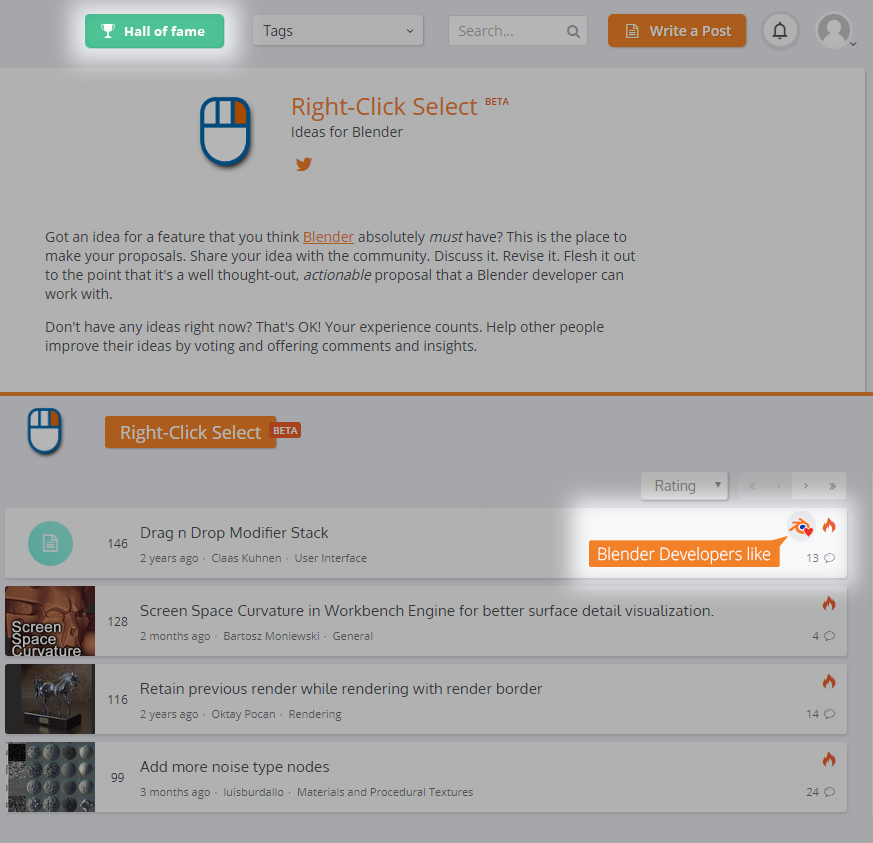Go to the first page of results
Image resolution: width=873 pixels, height=843 pixels.
[x=752, y=486]
